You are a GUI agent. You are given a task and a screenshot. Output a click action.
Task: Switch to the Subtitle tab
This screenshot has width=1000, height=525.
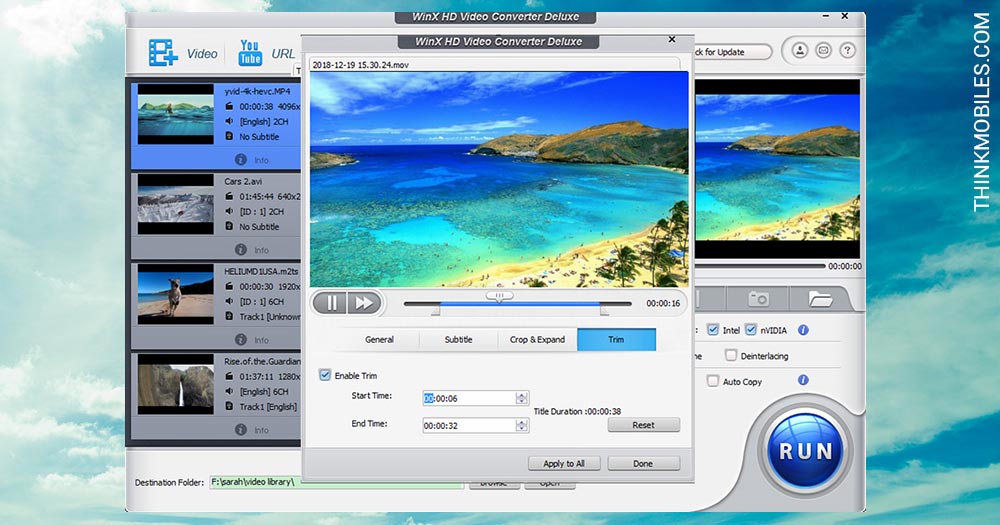[x=459, y=339]
